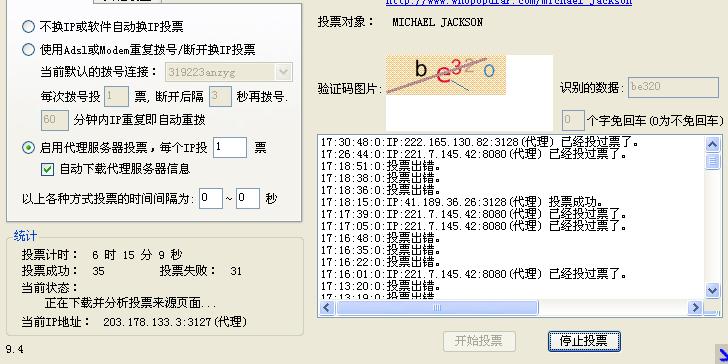This screenshot has height=364, width=728.
Task: Uncheck auto-download proxy server info checkbox
Action: [x=47, y=169]
